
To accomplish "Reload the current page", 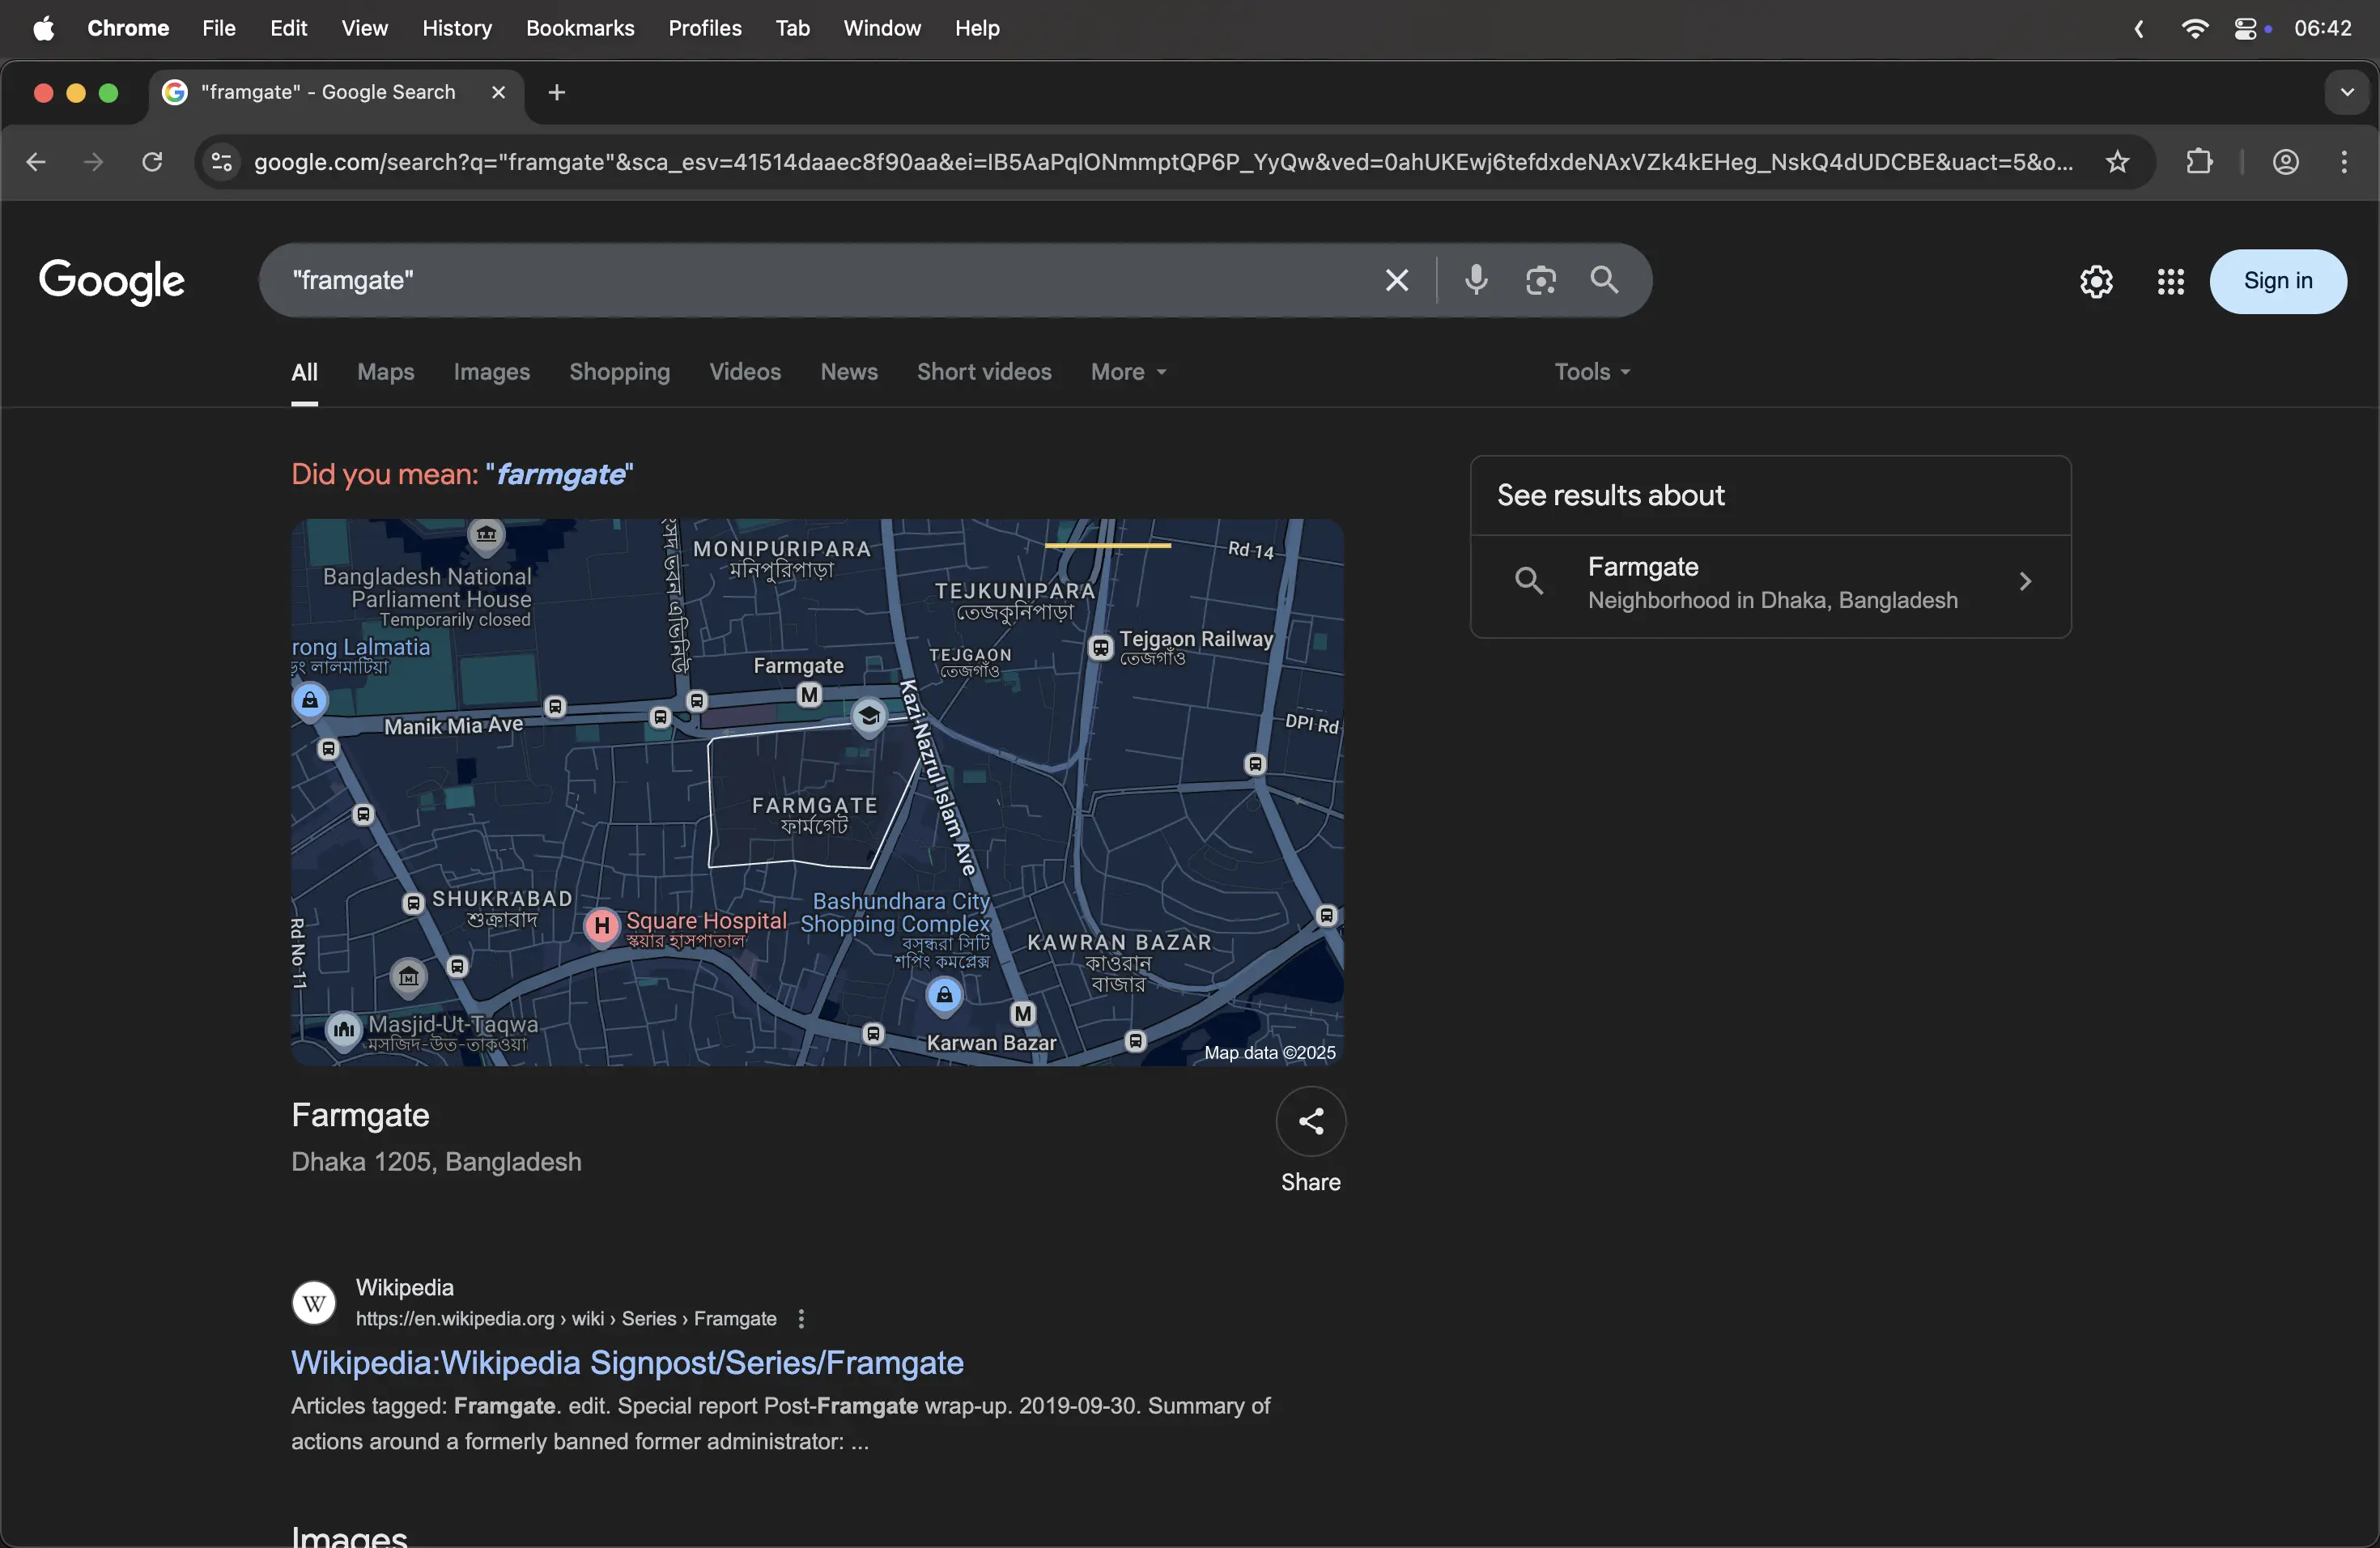I will pos(152,162).
